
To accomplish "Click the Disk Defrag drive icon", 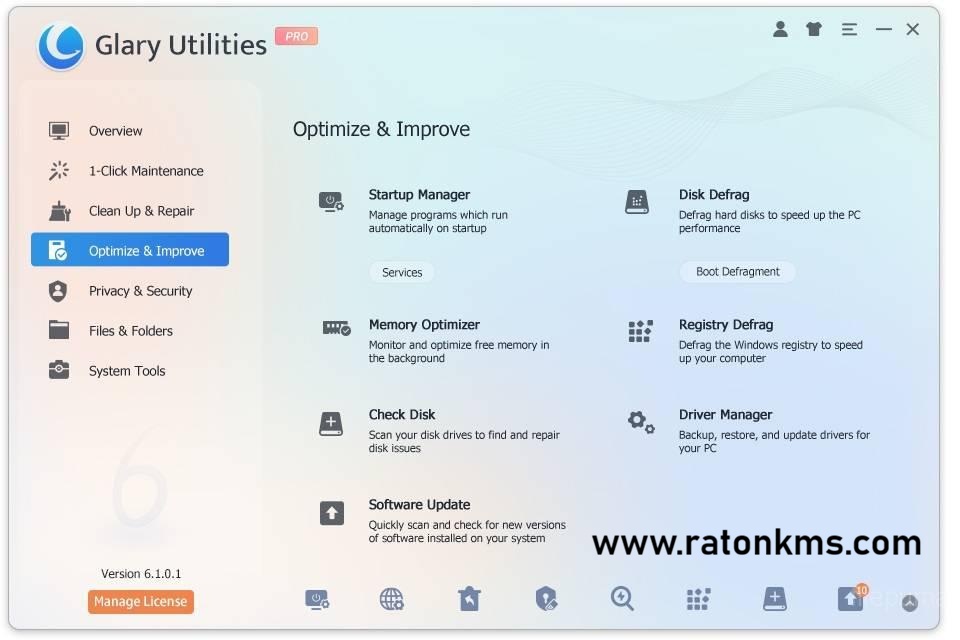I will 637,202.
